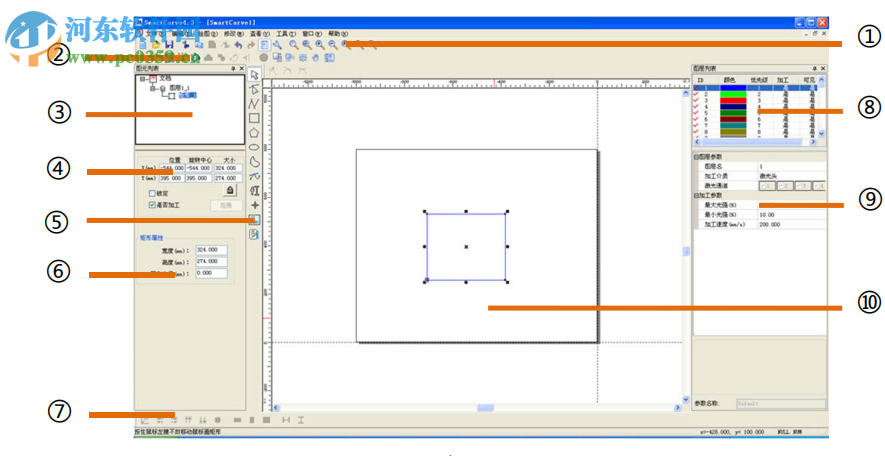
Task: Open the 工具 menu
Action: pos(286,34)
